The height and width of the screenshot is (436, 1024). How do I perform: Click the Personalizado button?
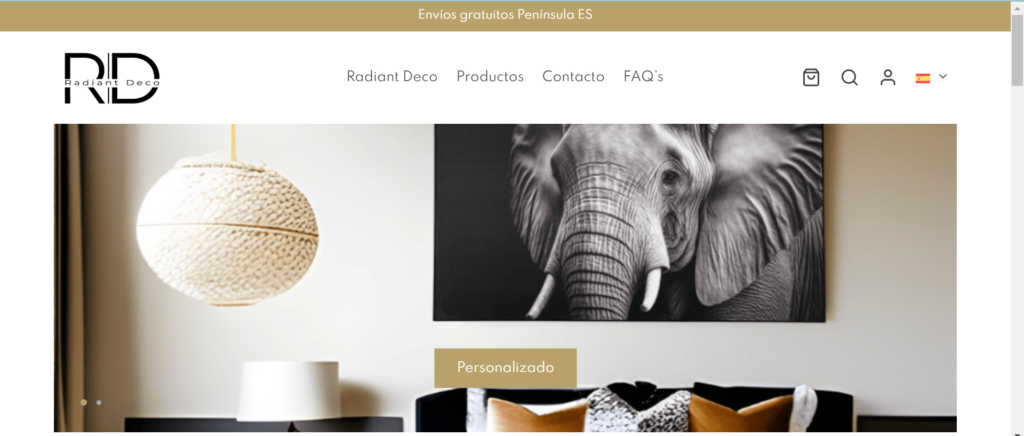tap(505, 367)
